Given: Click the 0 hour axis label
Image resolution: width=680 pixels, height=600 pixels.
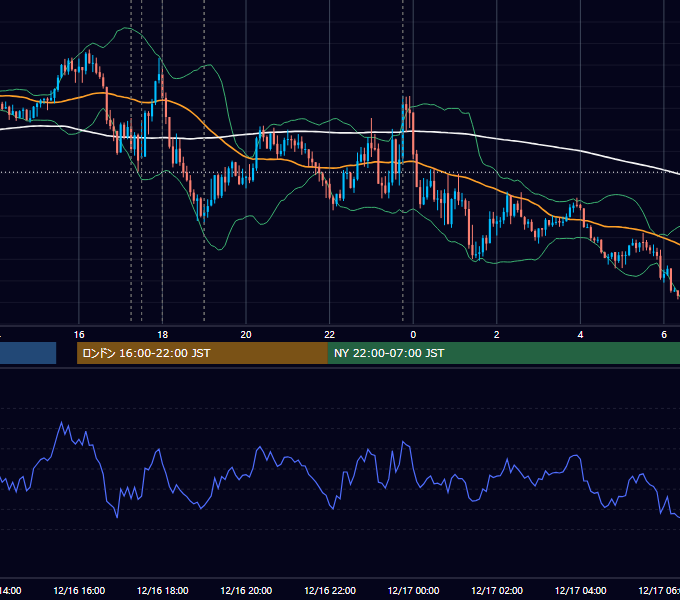Looking at the screenshot, I should pos(413,335).
